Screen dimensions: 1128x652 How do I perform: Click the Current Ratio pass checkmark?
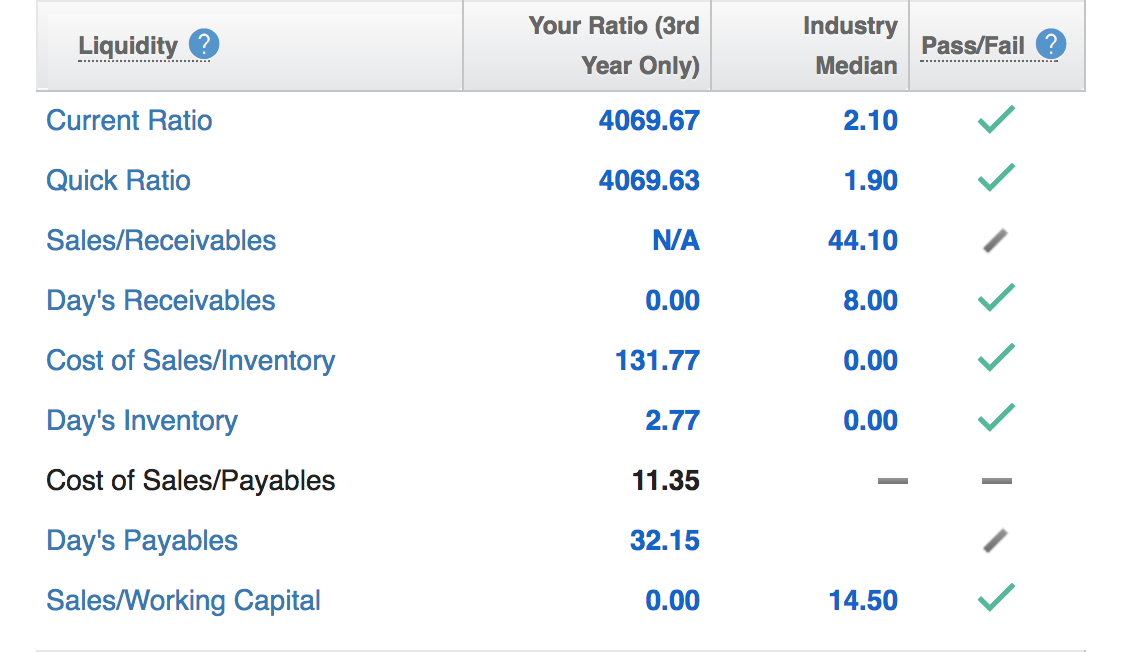pos(996,120)
